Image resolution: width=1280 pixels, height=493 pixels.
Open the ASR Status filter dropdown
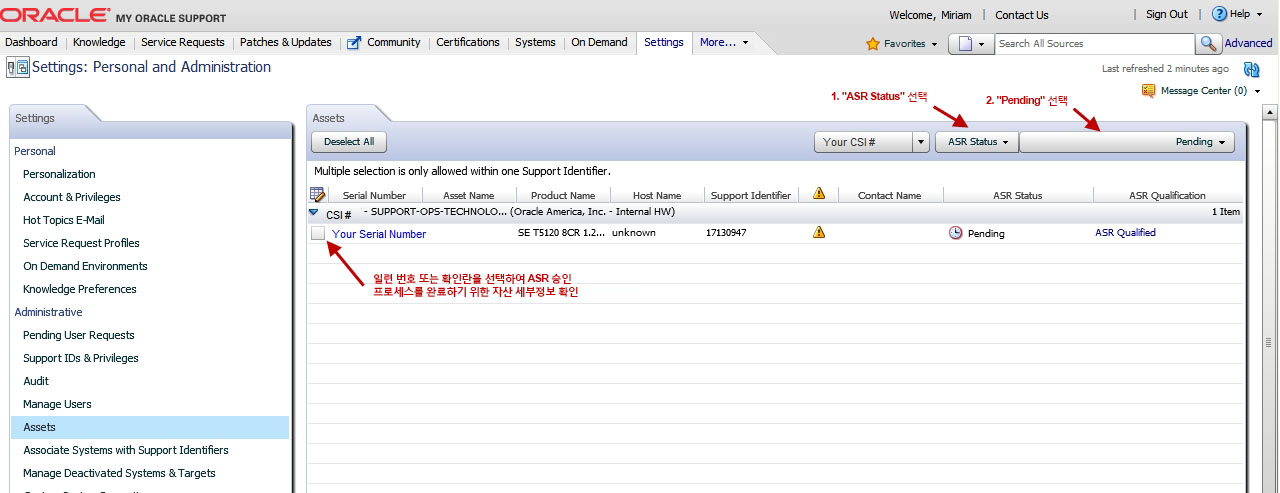point(977,142)
